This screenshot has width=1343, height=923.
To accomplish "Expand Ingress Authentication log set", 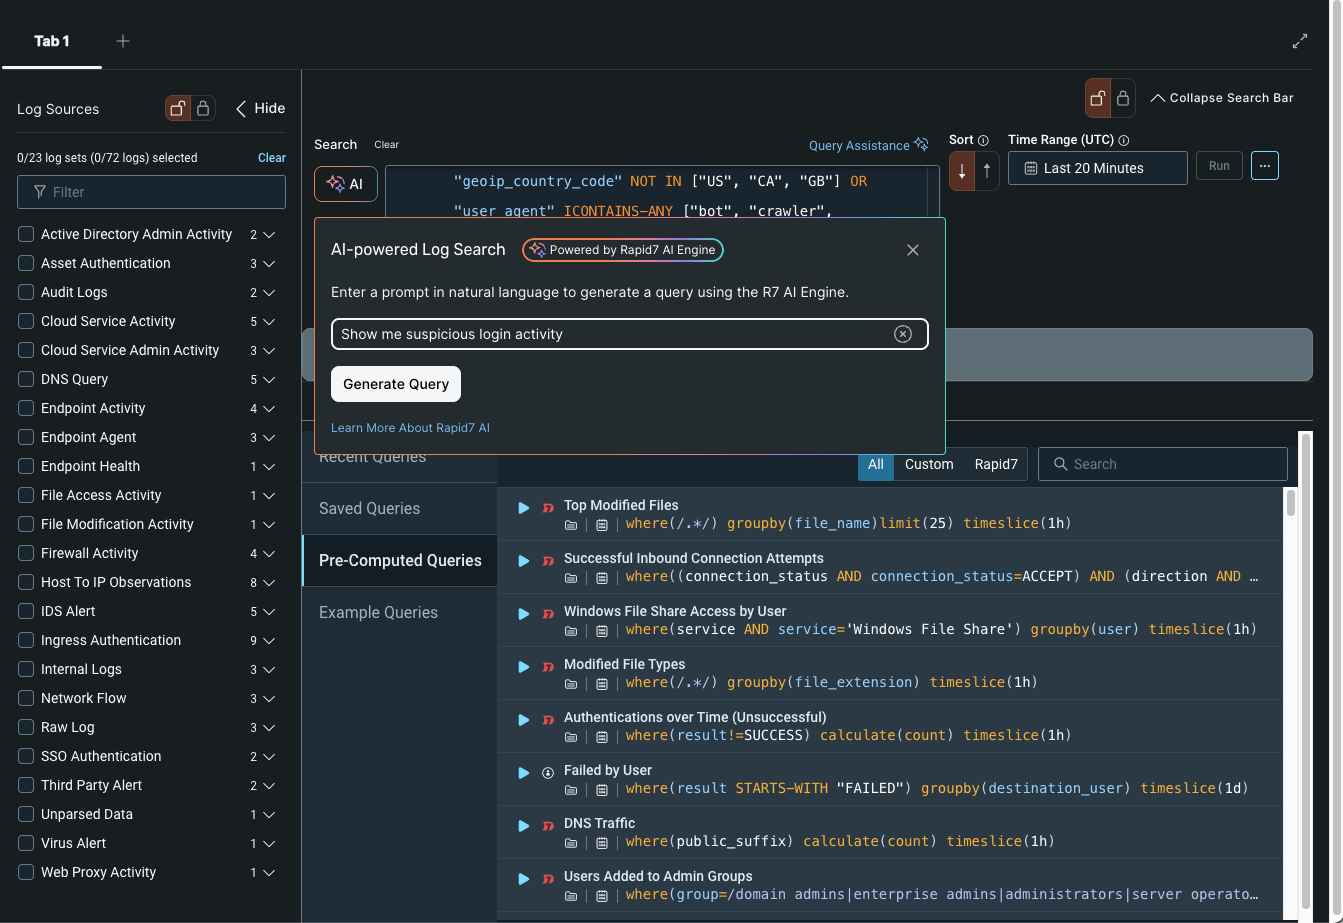I will click(269, 641).
